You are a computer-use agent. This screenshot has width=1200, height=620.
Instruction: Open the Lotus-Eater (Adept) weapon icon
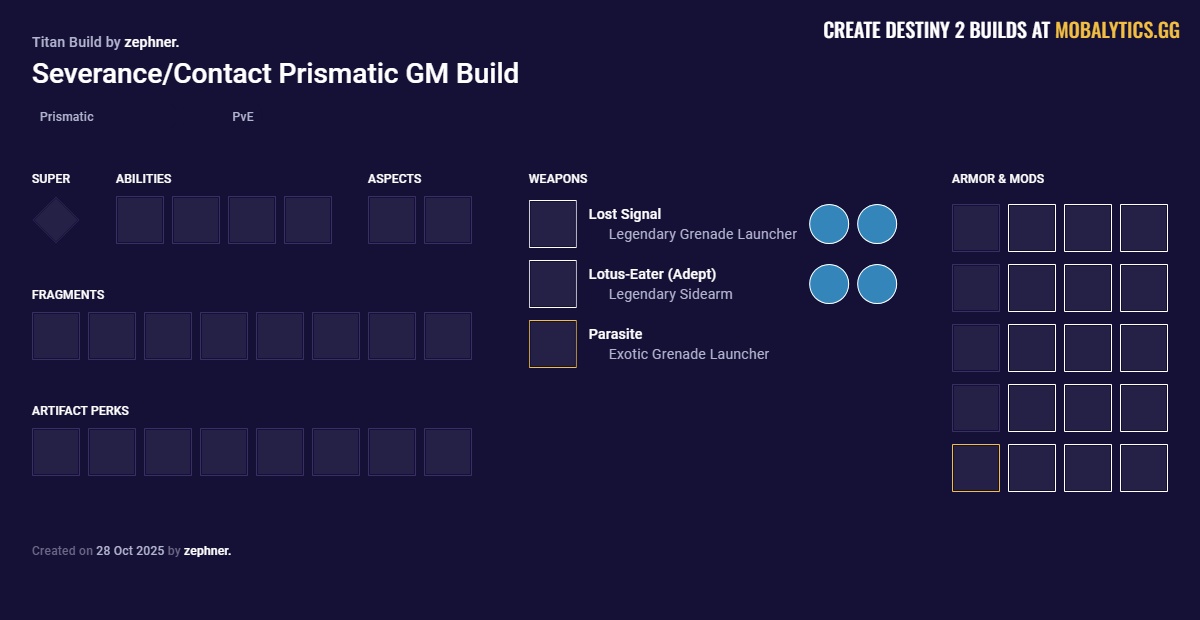click(553, 283)
